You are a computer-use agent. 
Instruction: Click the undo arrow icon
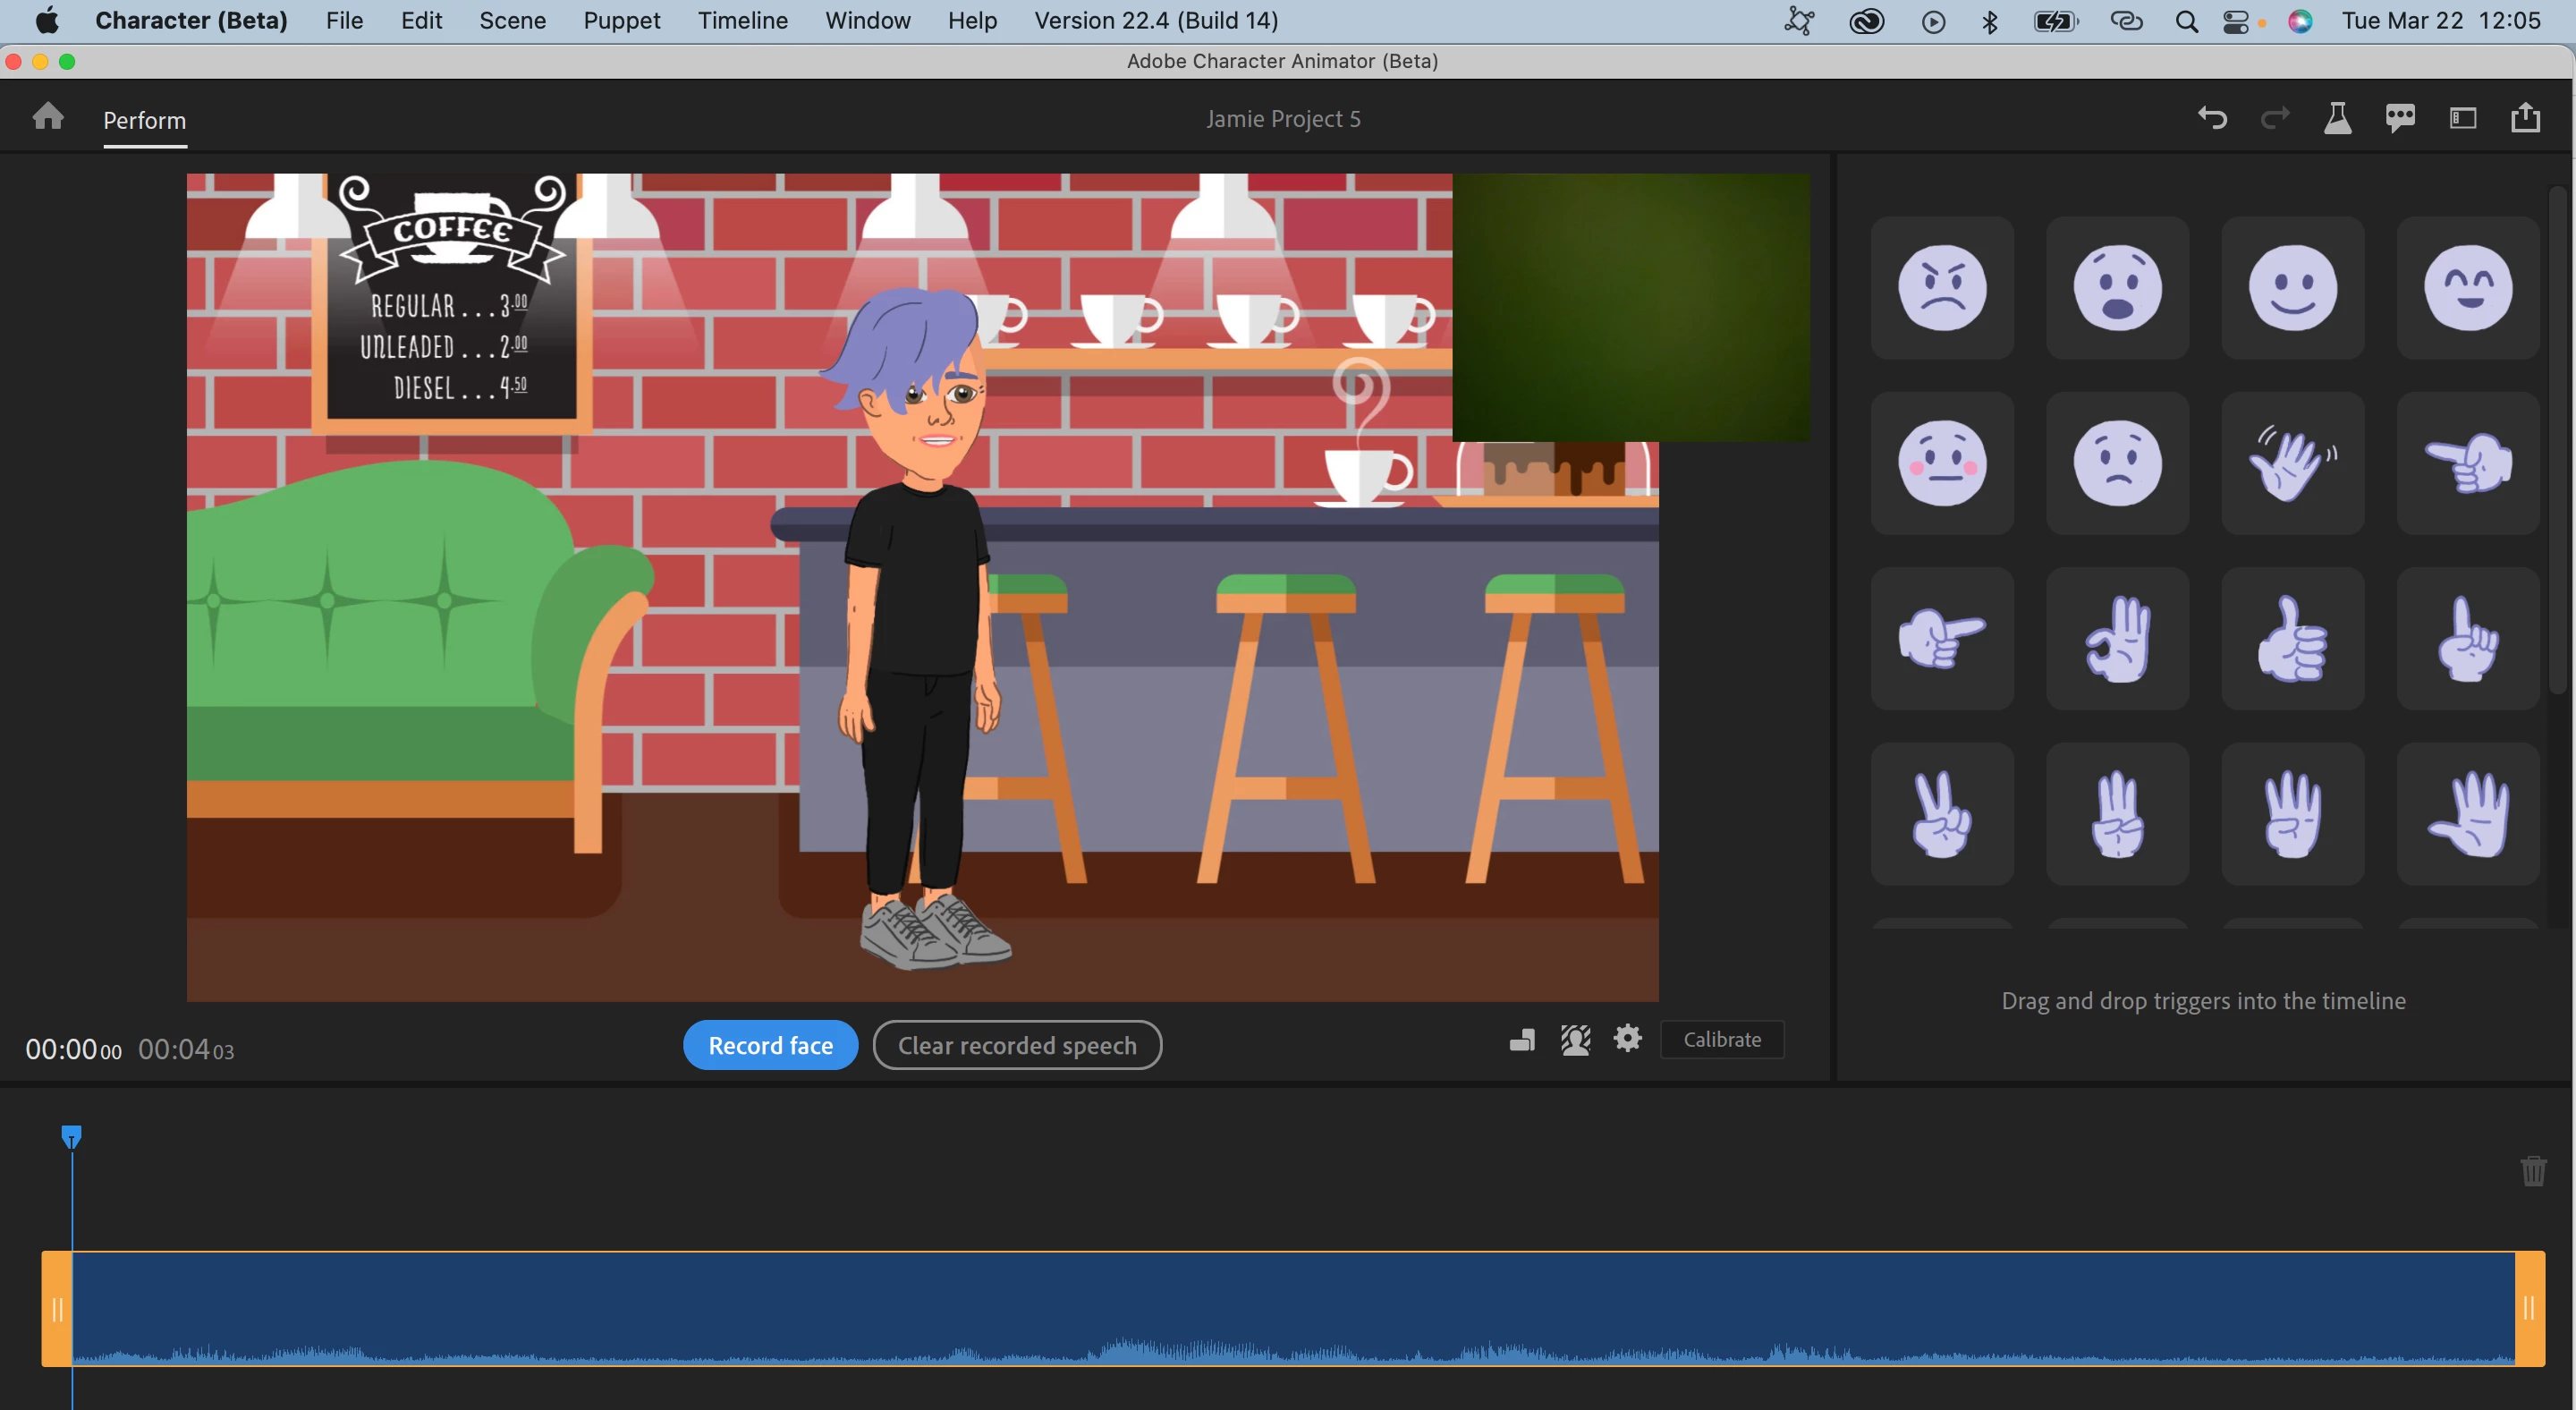tap(2212, 119)
